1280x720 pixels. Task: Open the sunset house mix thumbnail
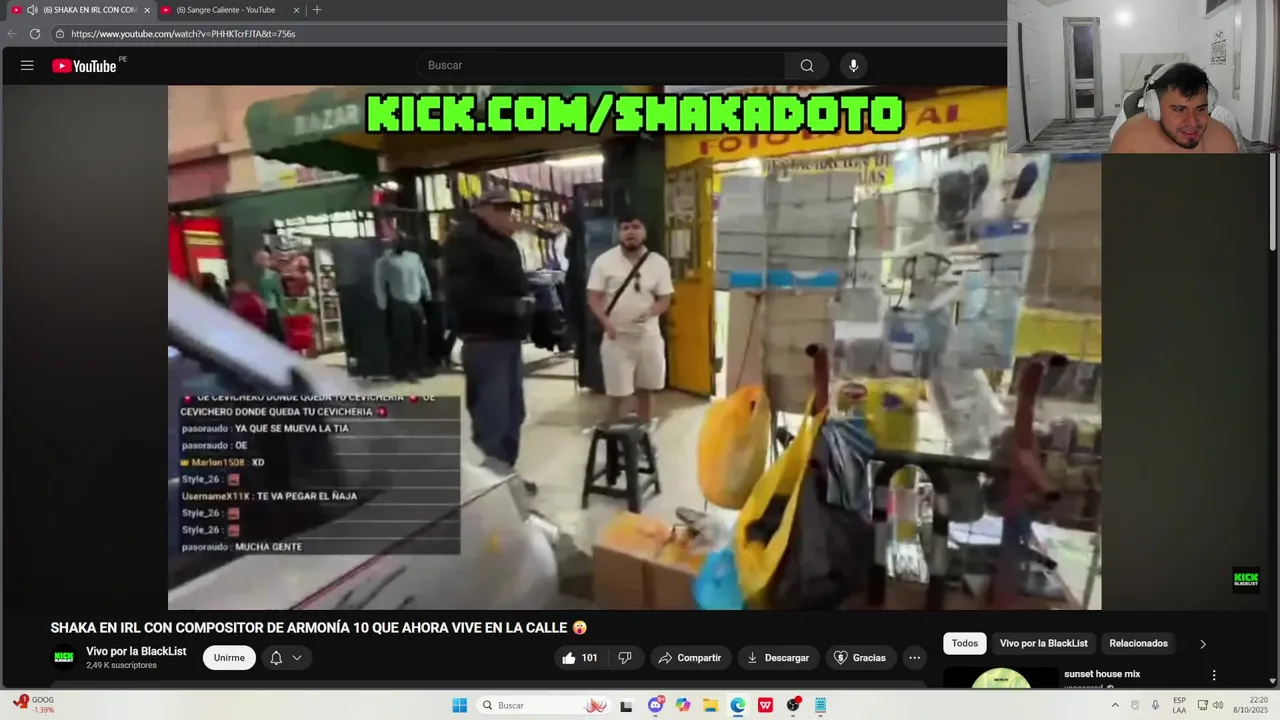(1001, 678)
